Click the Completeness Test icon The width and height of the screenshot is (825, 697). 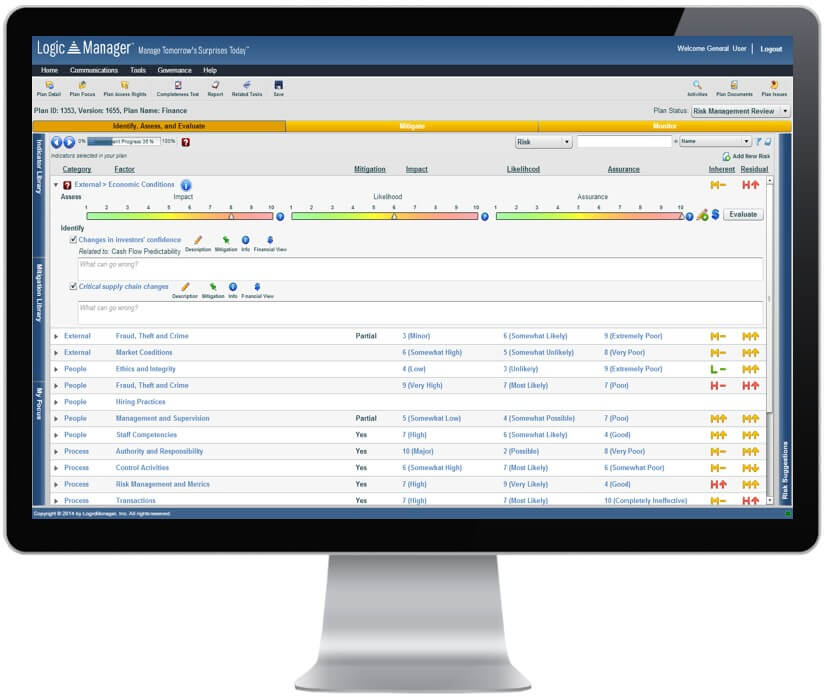(178, 86)
